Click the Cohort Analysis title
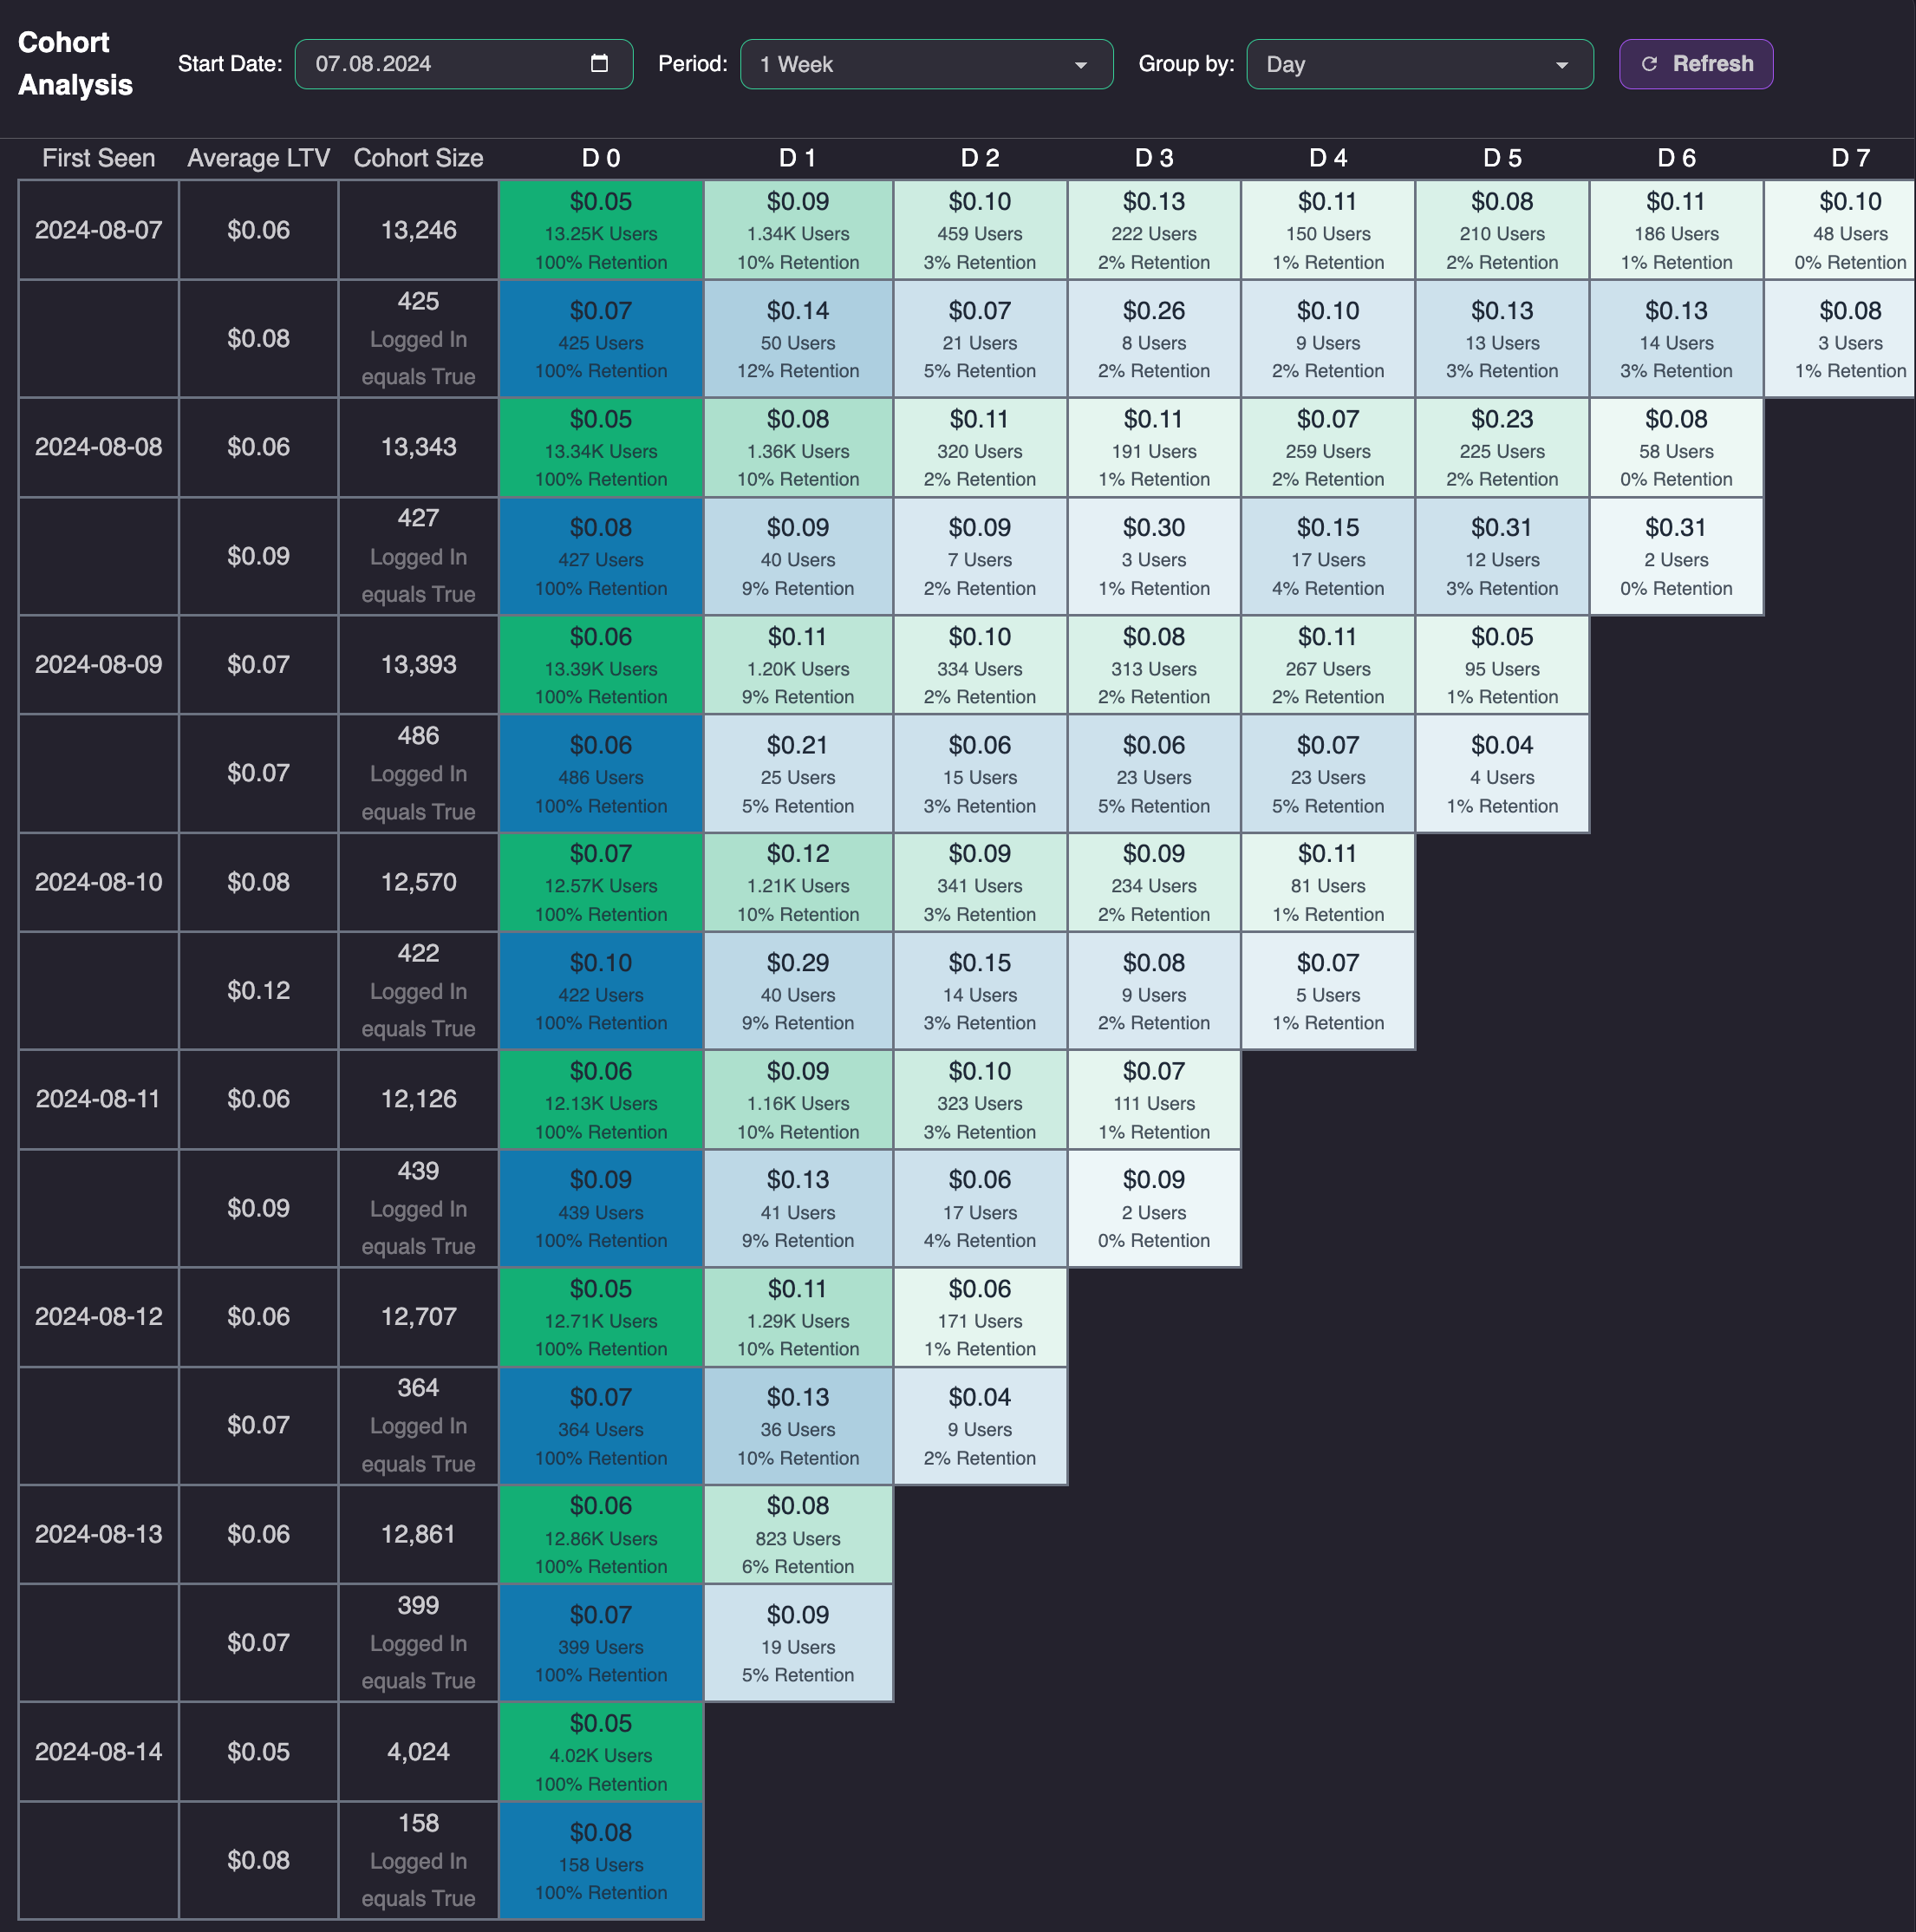 click(x=75, y=64)
